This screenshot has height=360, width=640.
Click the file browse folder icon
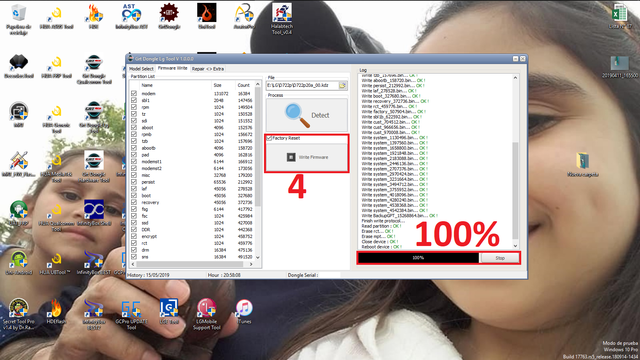point(342,85)
